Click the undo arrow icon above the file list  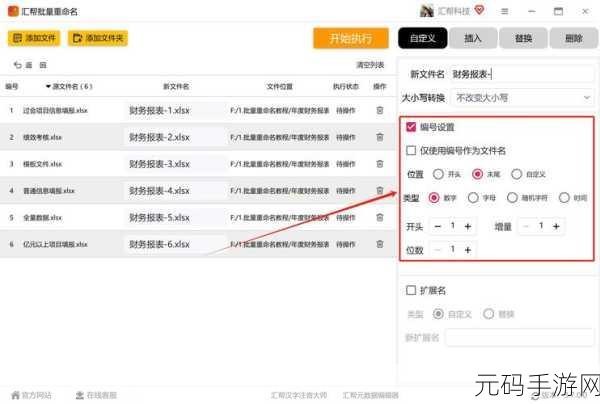pyautogui.click(x=18, y=65)
